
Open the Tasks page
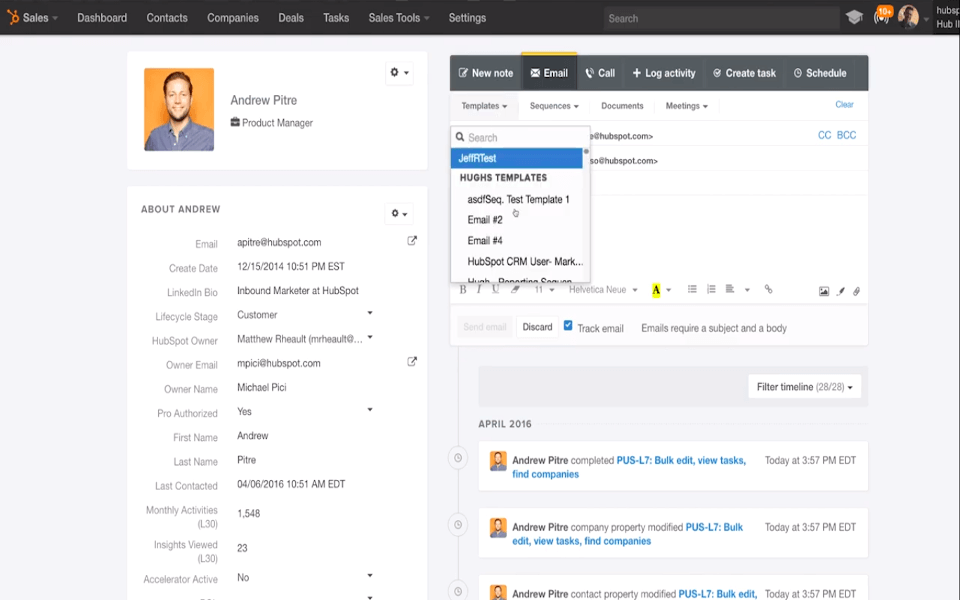[336, 18]
